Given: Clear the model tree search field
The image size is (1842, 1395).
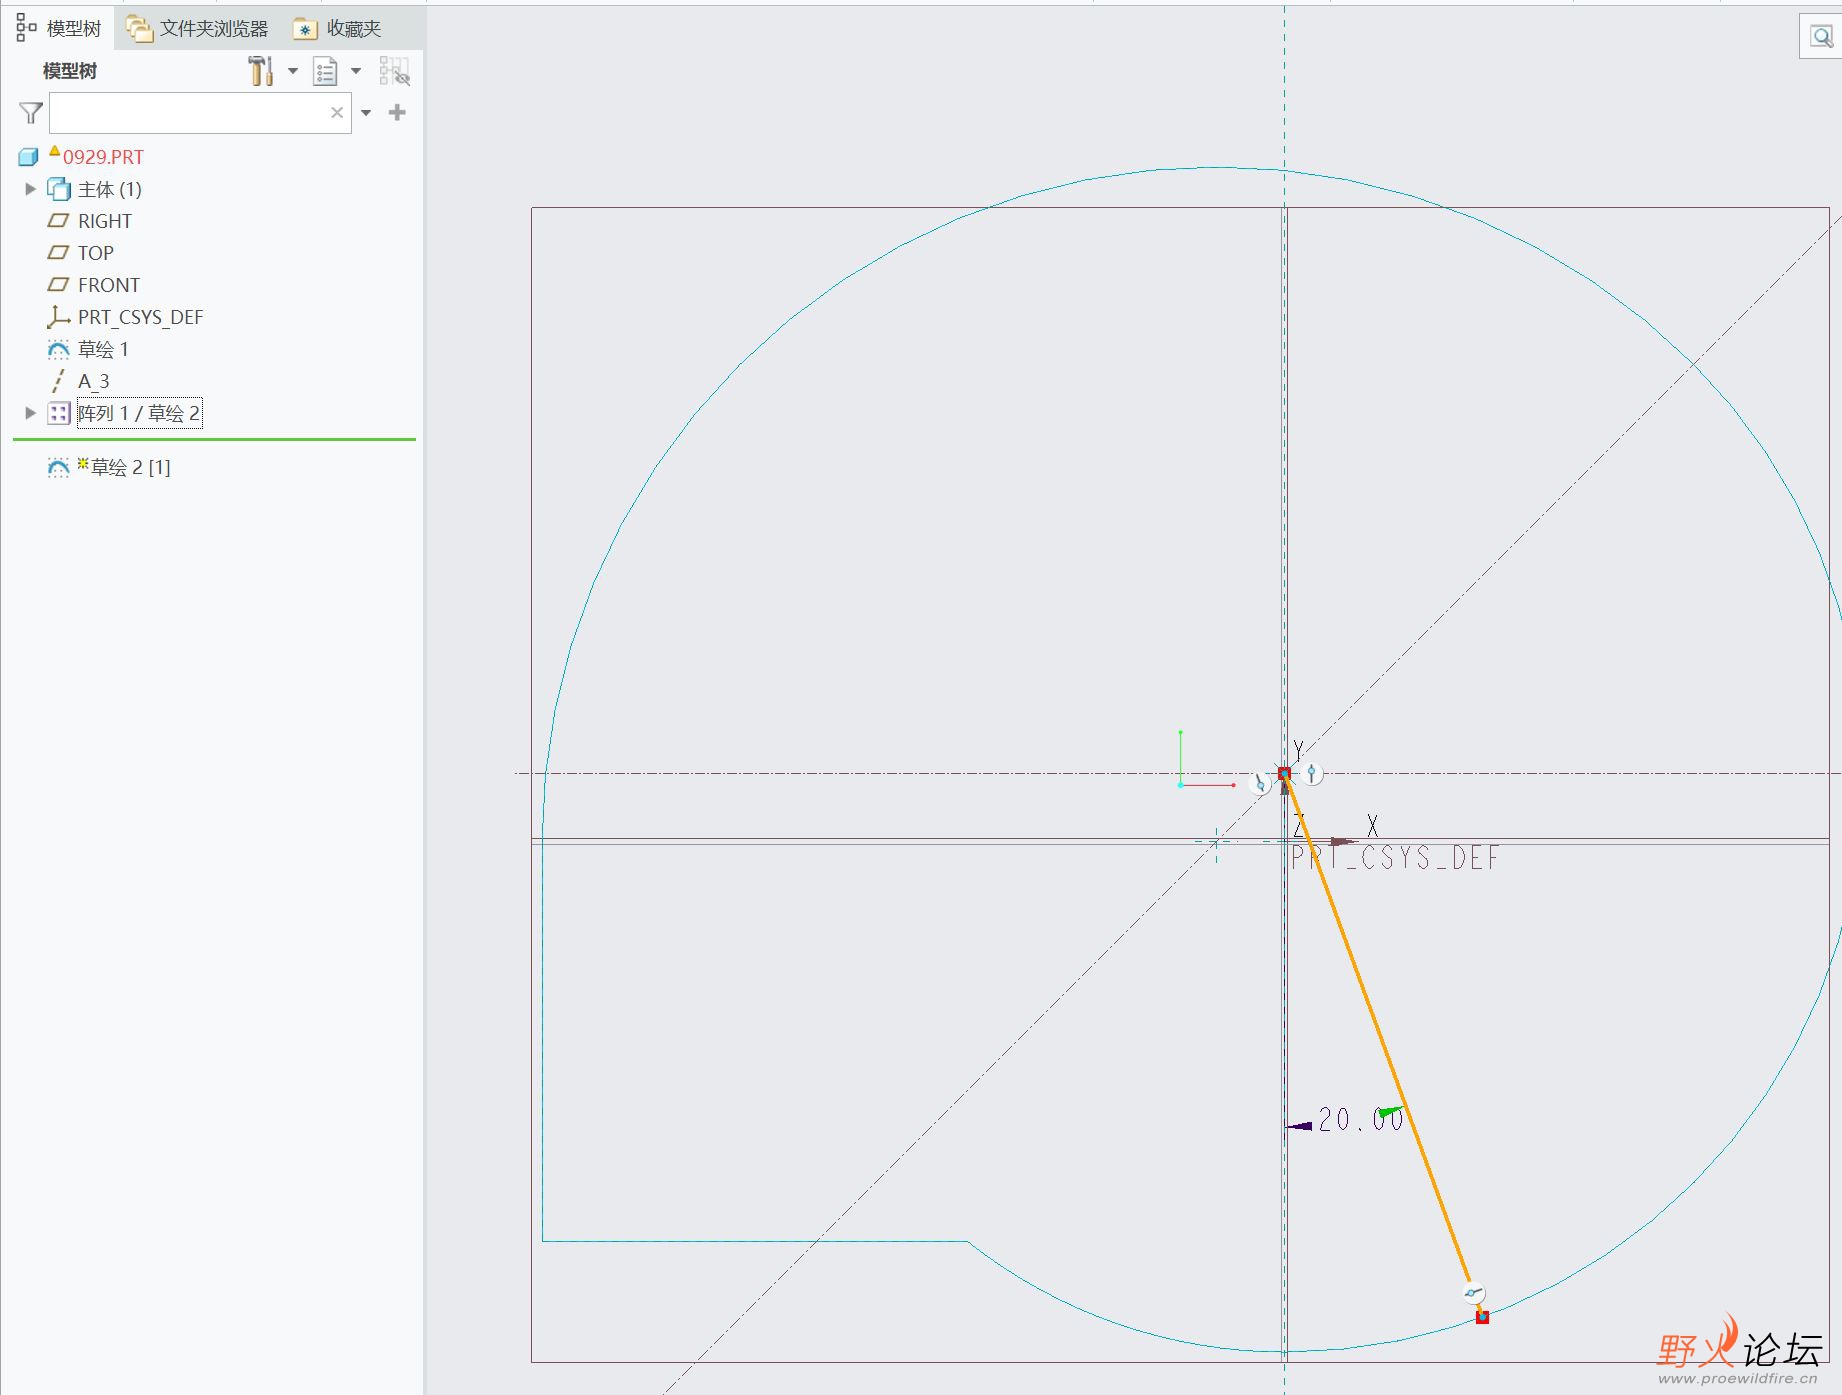Looking at the screenshot, I should click(337, 113).
